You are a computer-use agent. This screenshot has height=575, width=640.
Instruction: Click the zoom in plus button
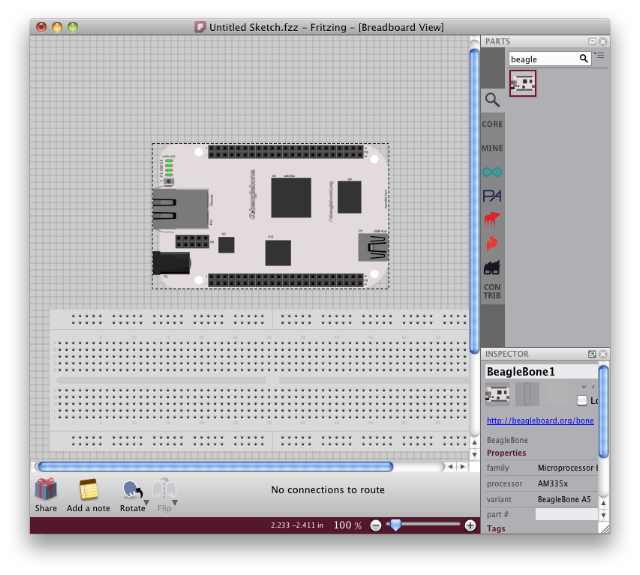click(470, 525)
